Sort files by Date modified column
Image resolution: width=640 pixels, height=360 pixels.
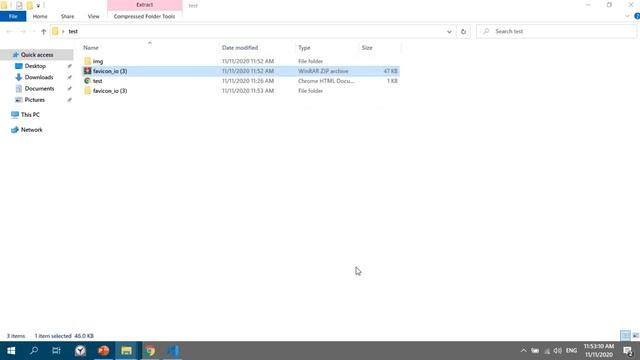(x=240, y=48)
